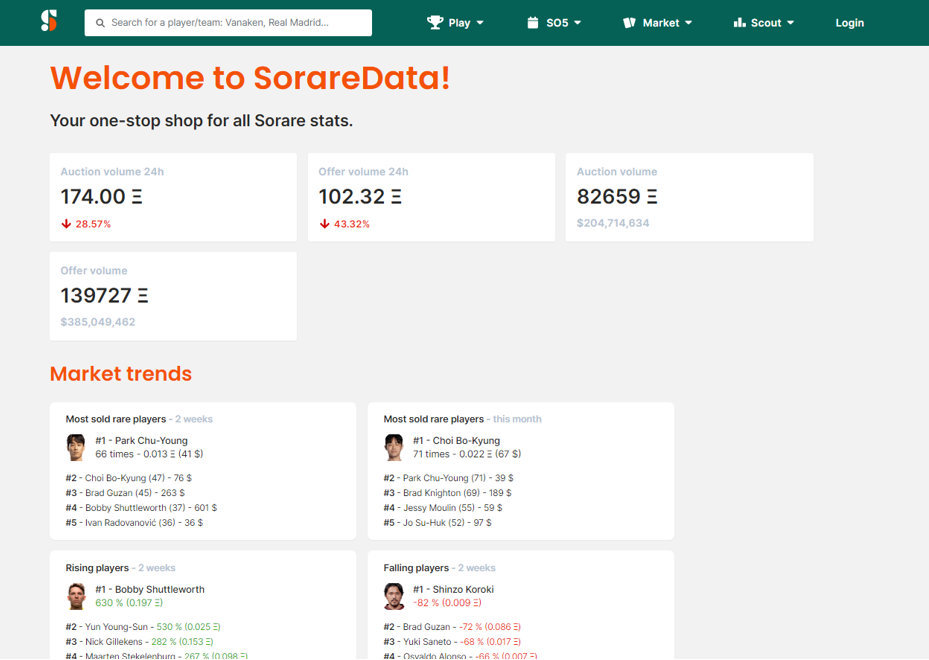Select #2 Choi Bo-Kyung (47) row
Image resolution: width=929 pixels, height=660 pixels.
[129, 478]
